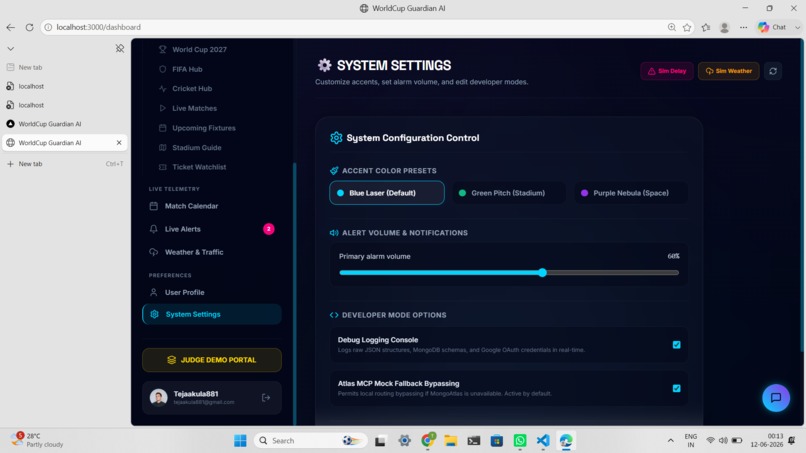The image size is (806, 453).
Task: Show hidden system tray icons
Action: (670, 441)
